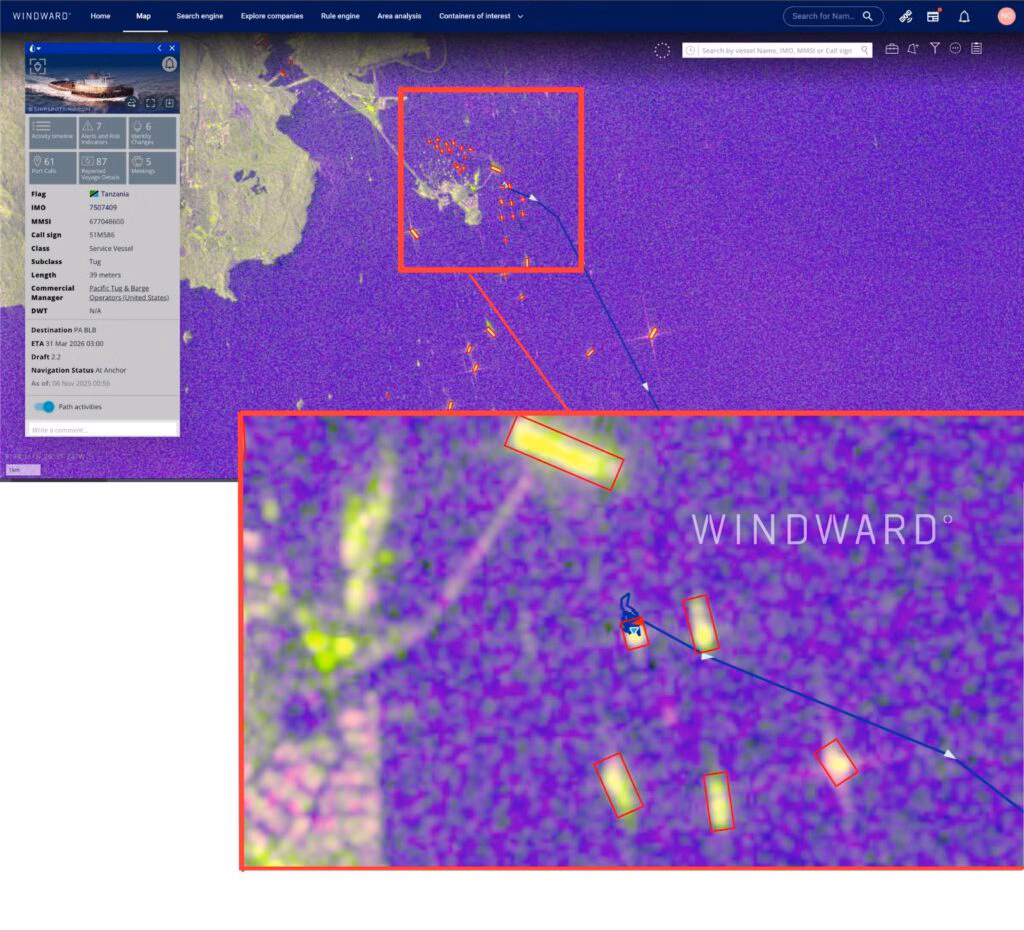The width and height of the screenshot is (1024, 930).
Task: Click ETA 31 Mar 2026 03:00 text
Action: pos(67,344)
